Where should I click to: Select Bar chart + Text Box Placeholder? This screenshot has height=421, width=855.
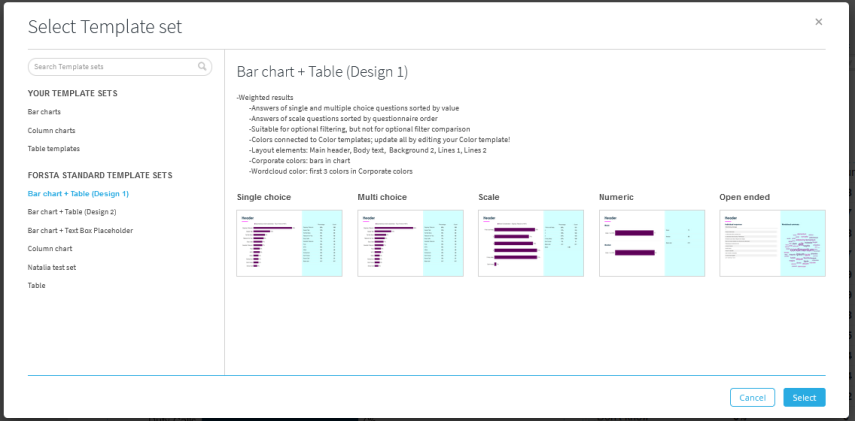tap(81, 230)
